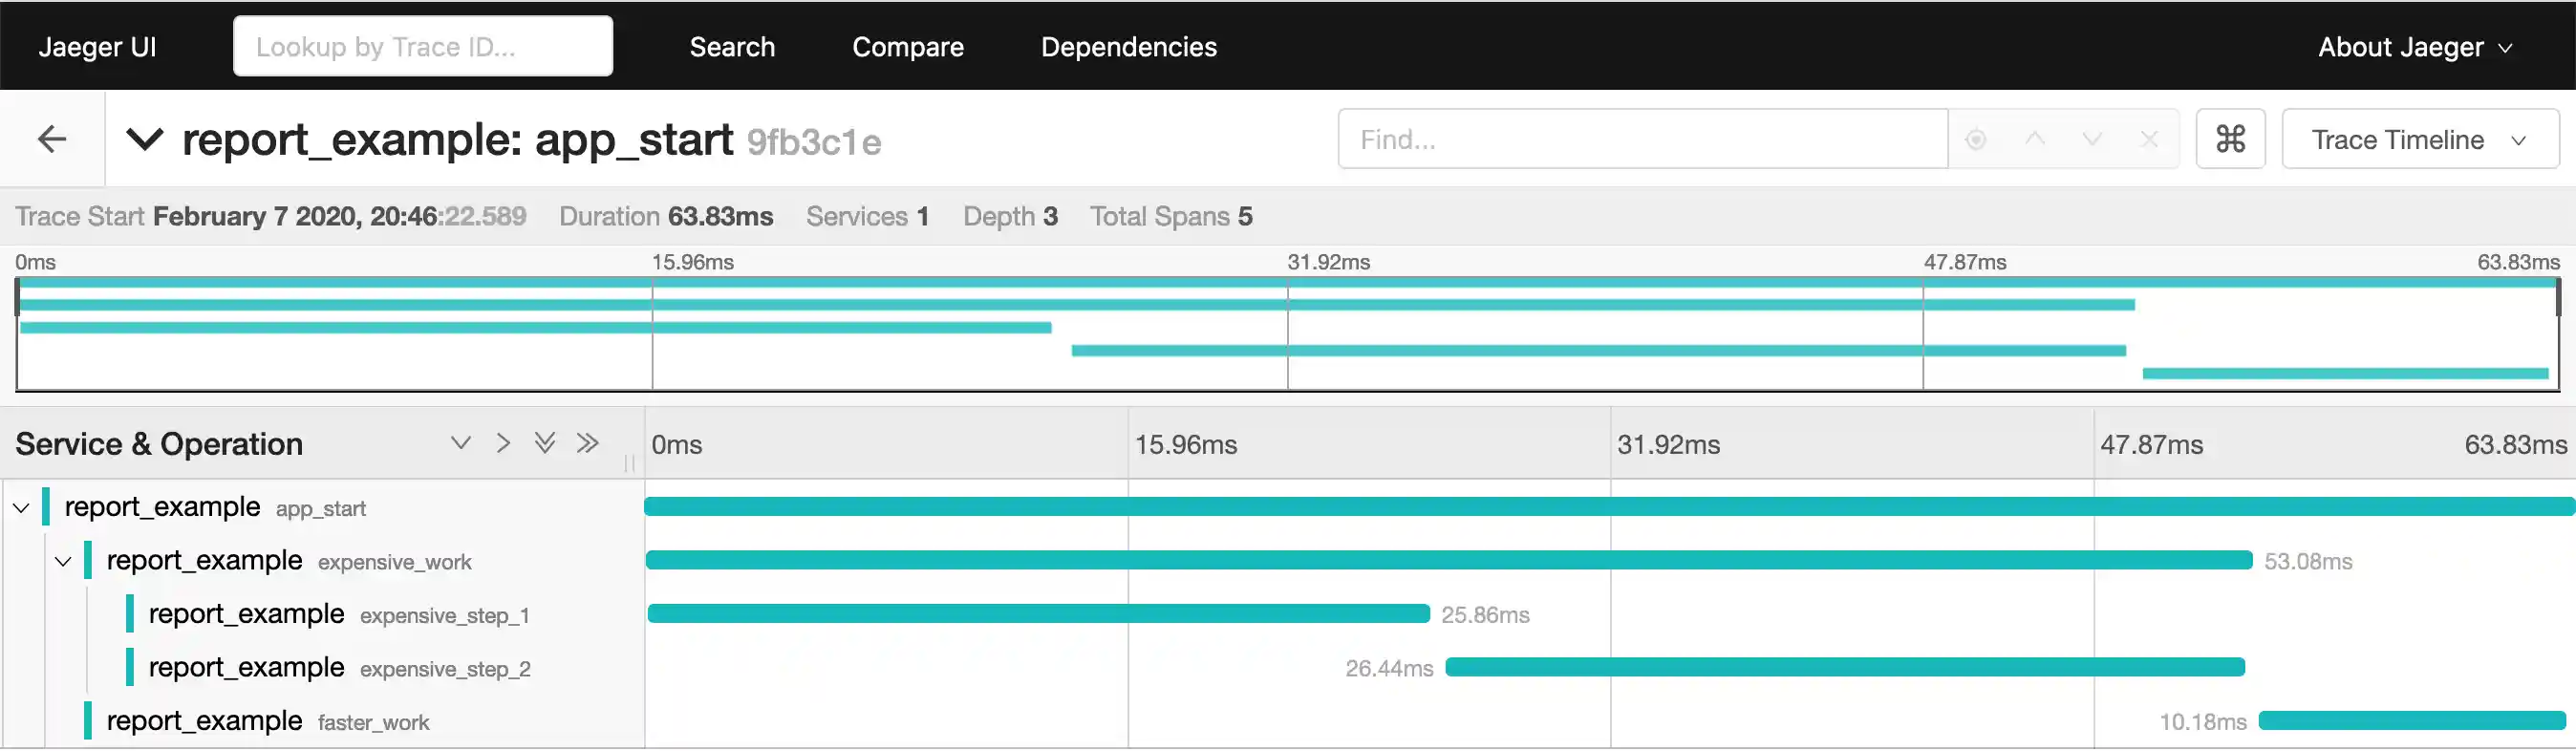Image resolution: width=2576 pixels, height=751 pixels.
Task: Click the 47.87ms tick in span timeline header
Action: (2151, 445)
